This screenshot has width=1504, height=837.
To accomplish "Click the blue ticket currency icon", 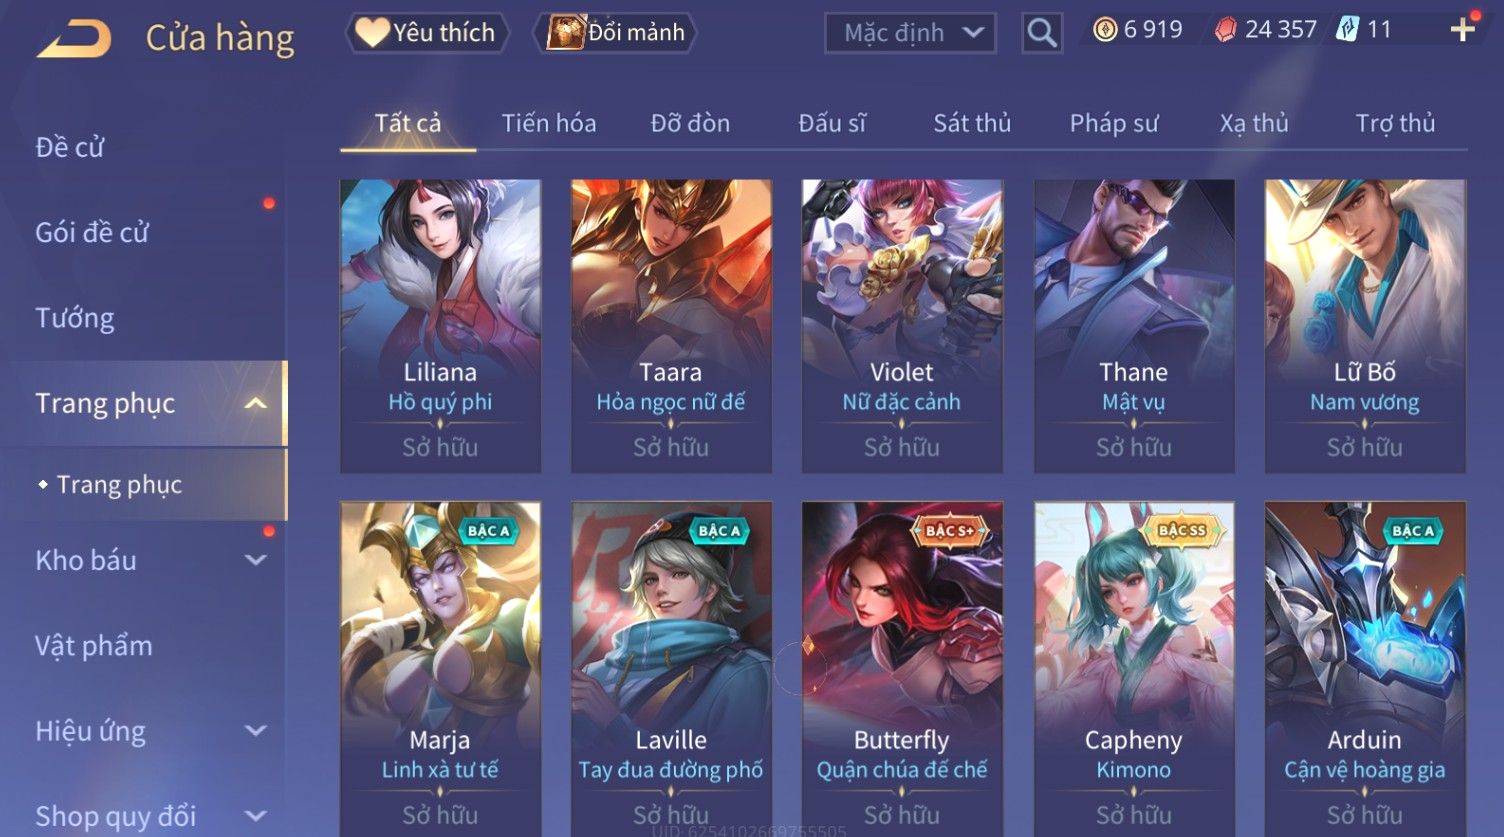I will (1347, 30).
